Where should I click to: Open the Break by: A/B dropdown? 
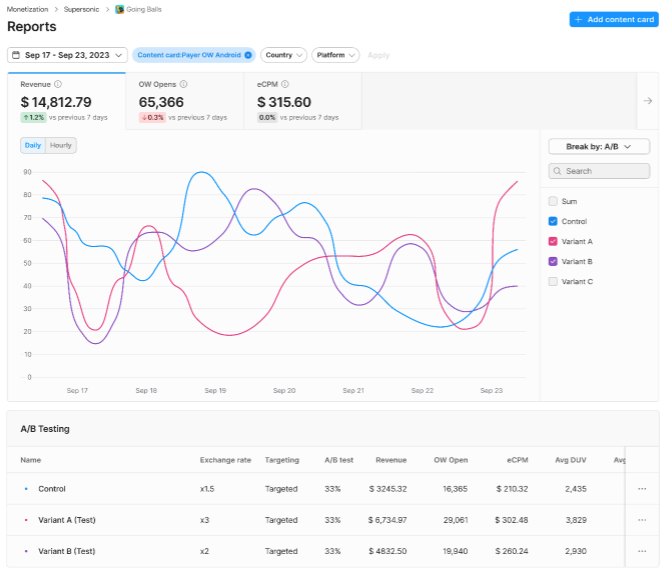[599, 146]
